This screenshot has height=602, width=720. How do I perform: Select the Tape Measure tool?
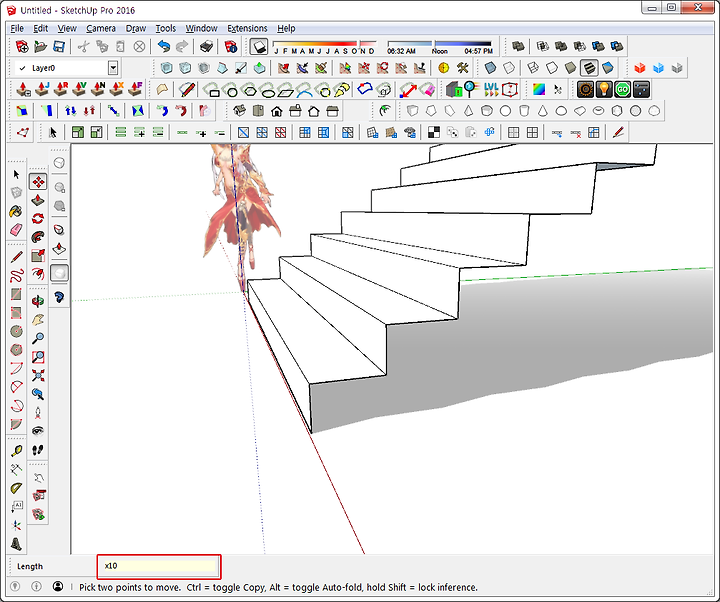(17, 451)
